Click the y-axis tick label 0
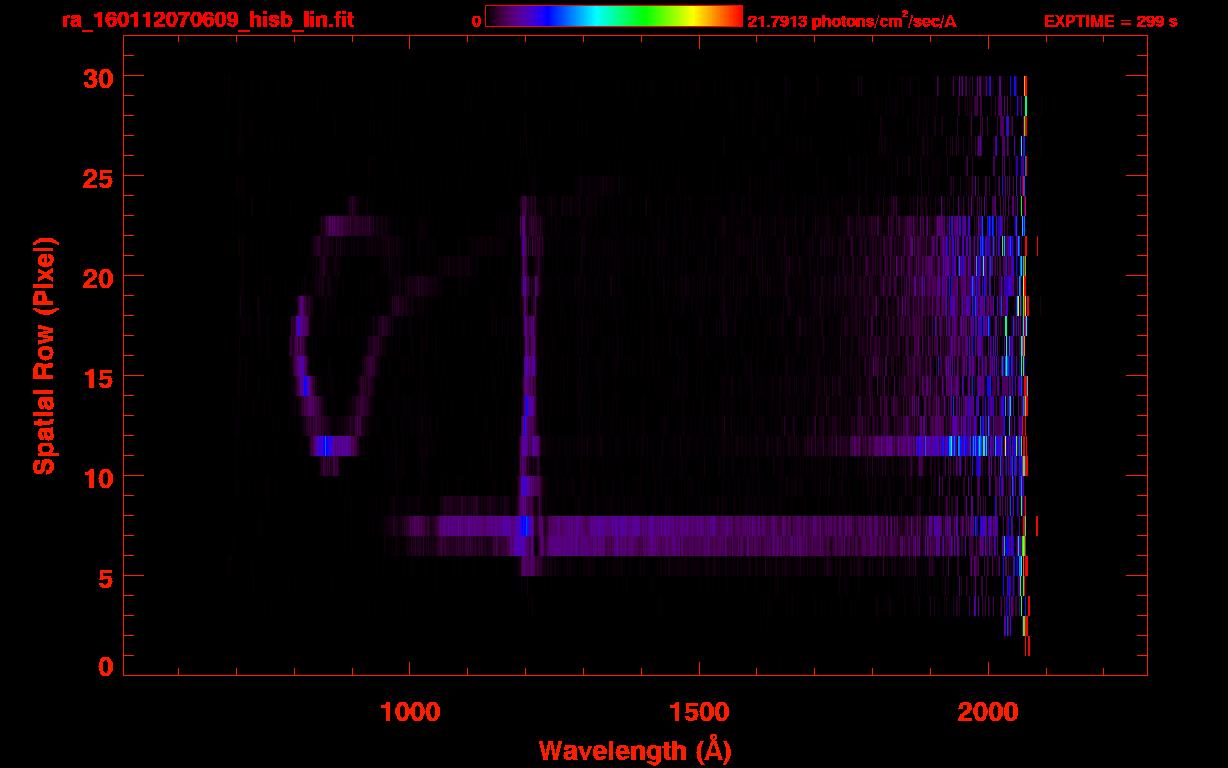Screen dimensions: 1228x768 pos(105,666)
